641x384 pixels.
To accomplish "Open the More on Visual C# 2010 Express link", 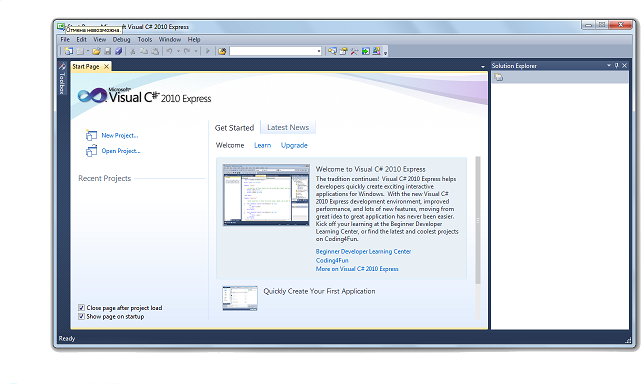I will [x=357, y=269].
